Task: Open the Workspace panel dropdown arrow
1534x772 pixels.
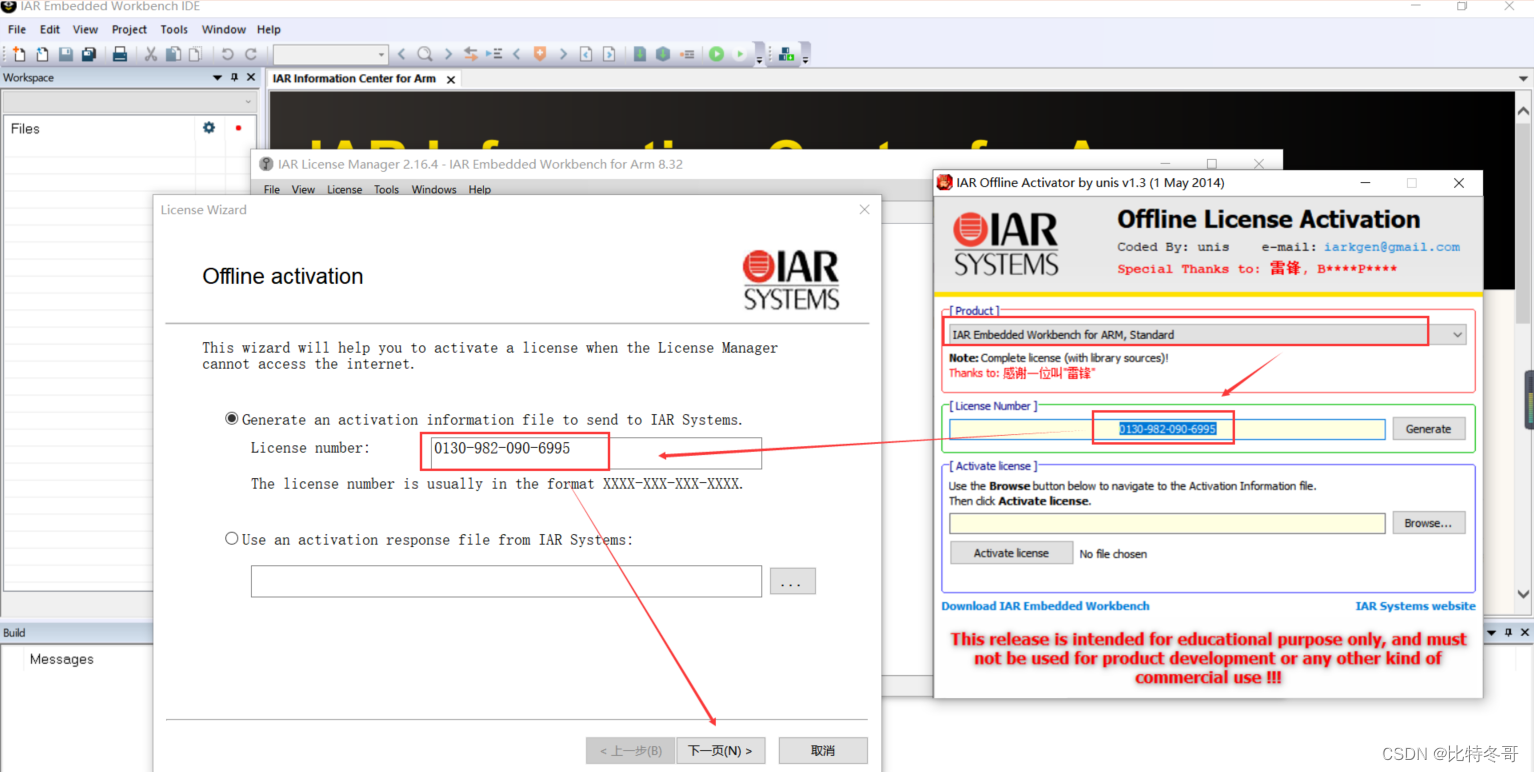Action: click(217, 78)
